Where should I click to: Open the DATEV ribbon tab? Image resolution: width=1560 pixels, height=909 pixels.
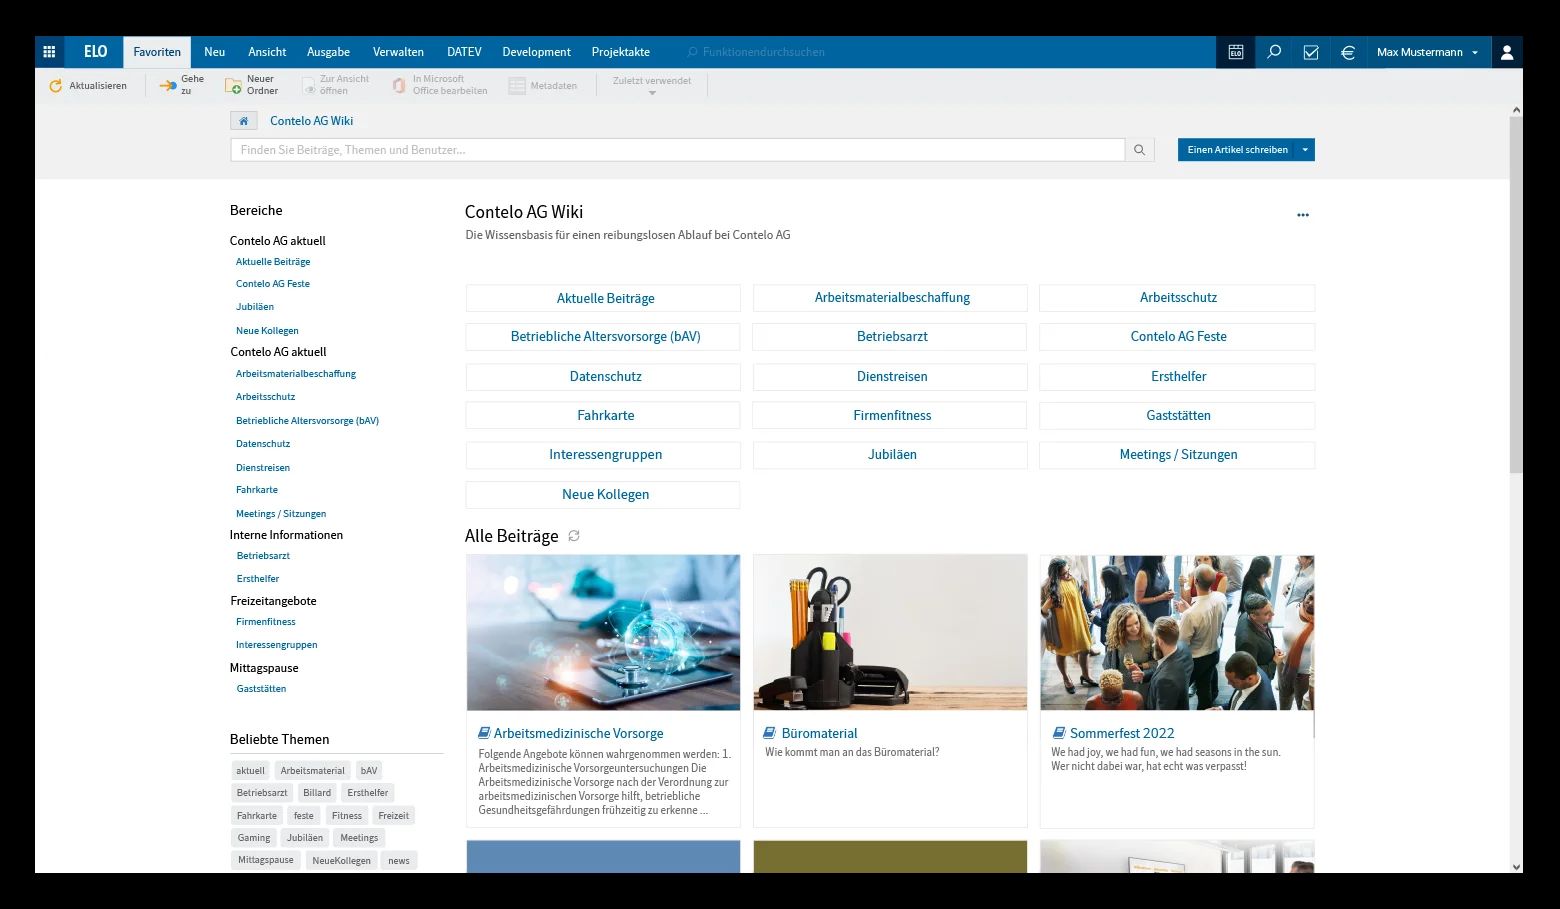(464, 52)
